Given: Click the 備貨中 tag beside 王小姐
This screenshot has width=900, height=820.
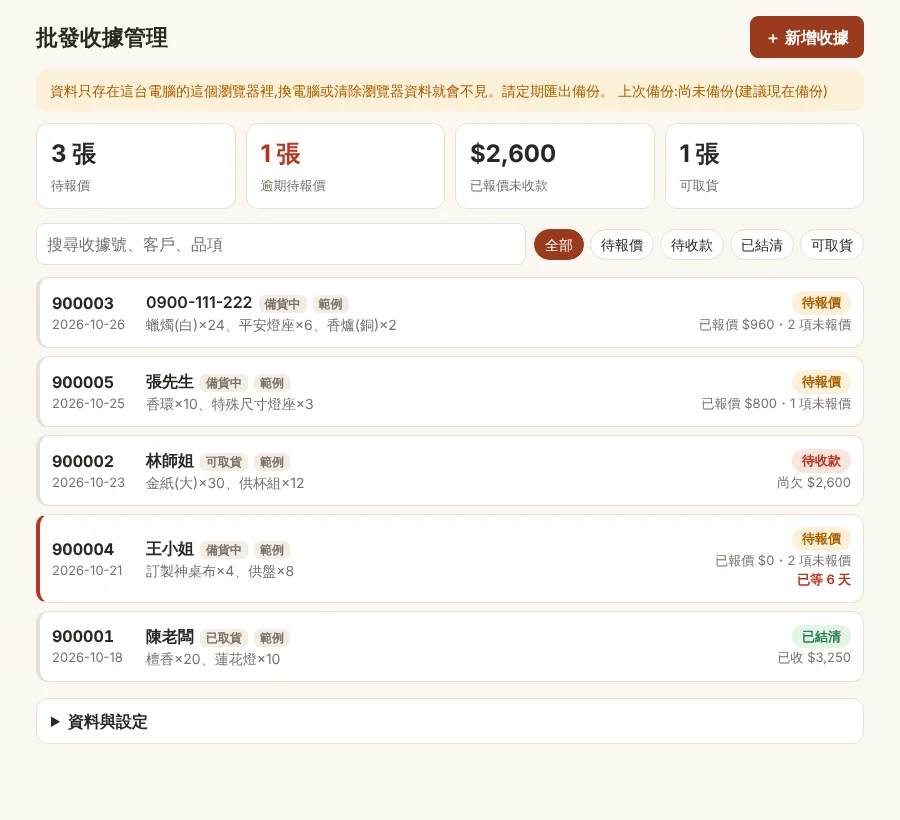Looking at the screenshot, I should coord(224,550).
